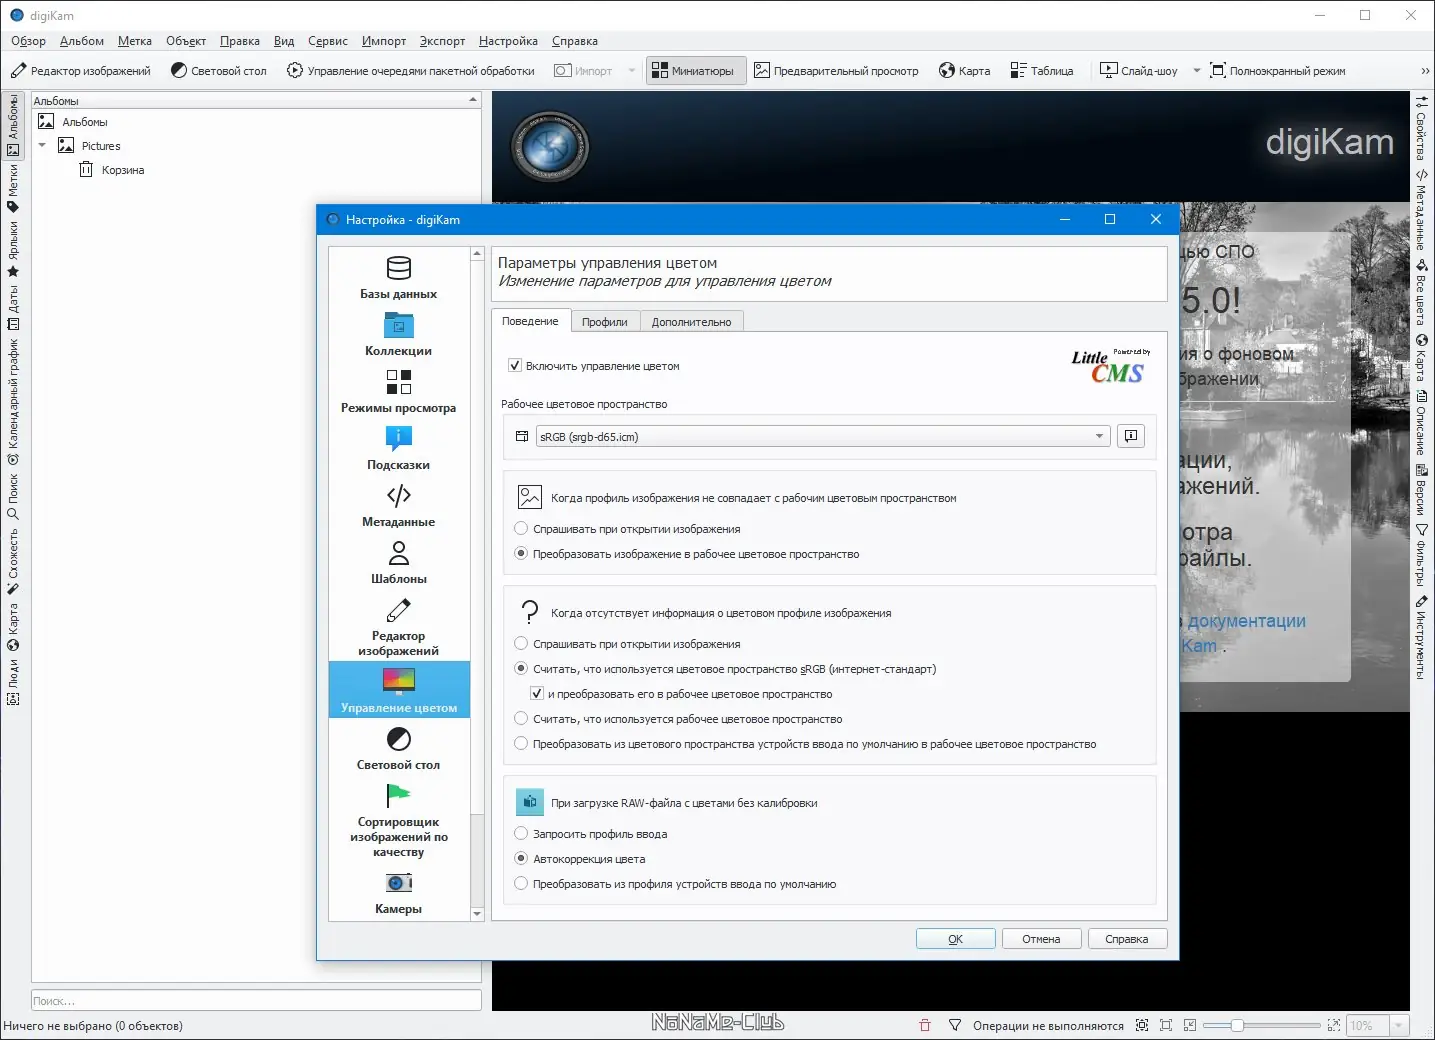Open the Камеры settings page
Viewport: 1435px width, 1040px height.
[x=398, y=894]
